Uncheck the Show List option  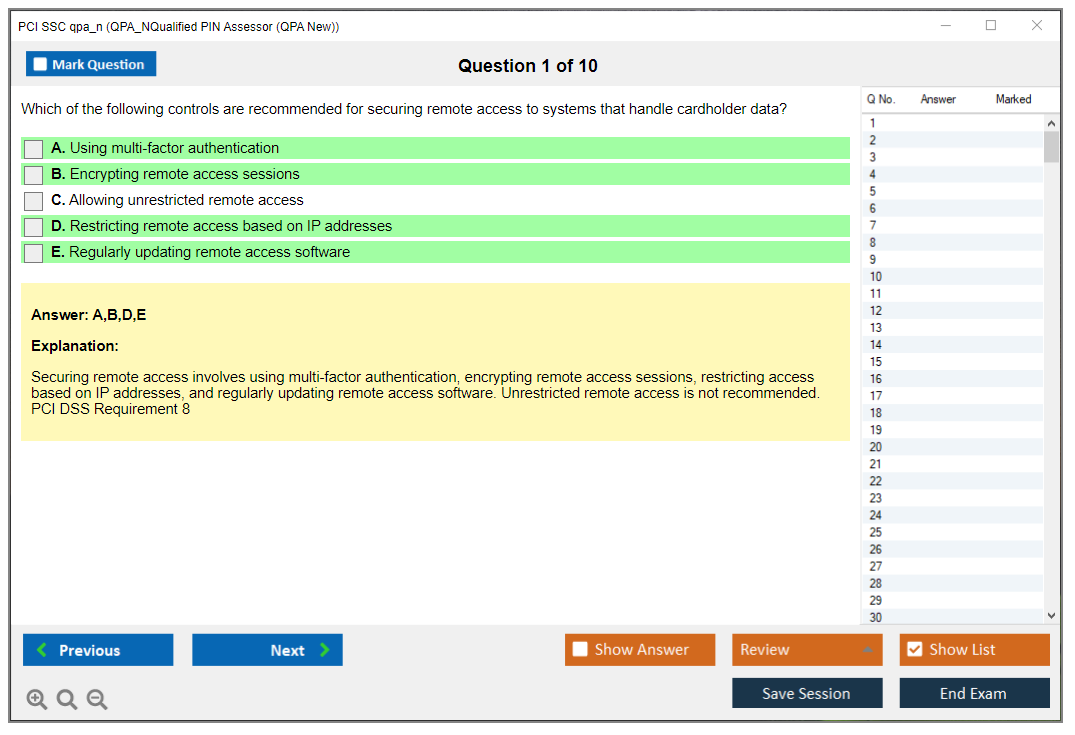pos(914,650)
